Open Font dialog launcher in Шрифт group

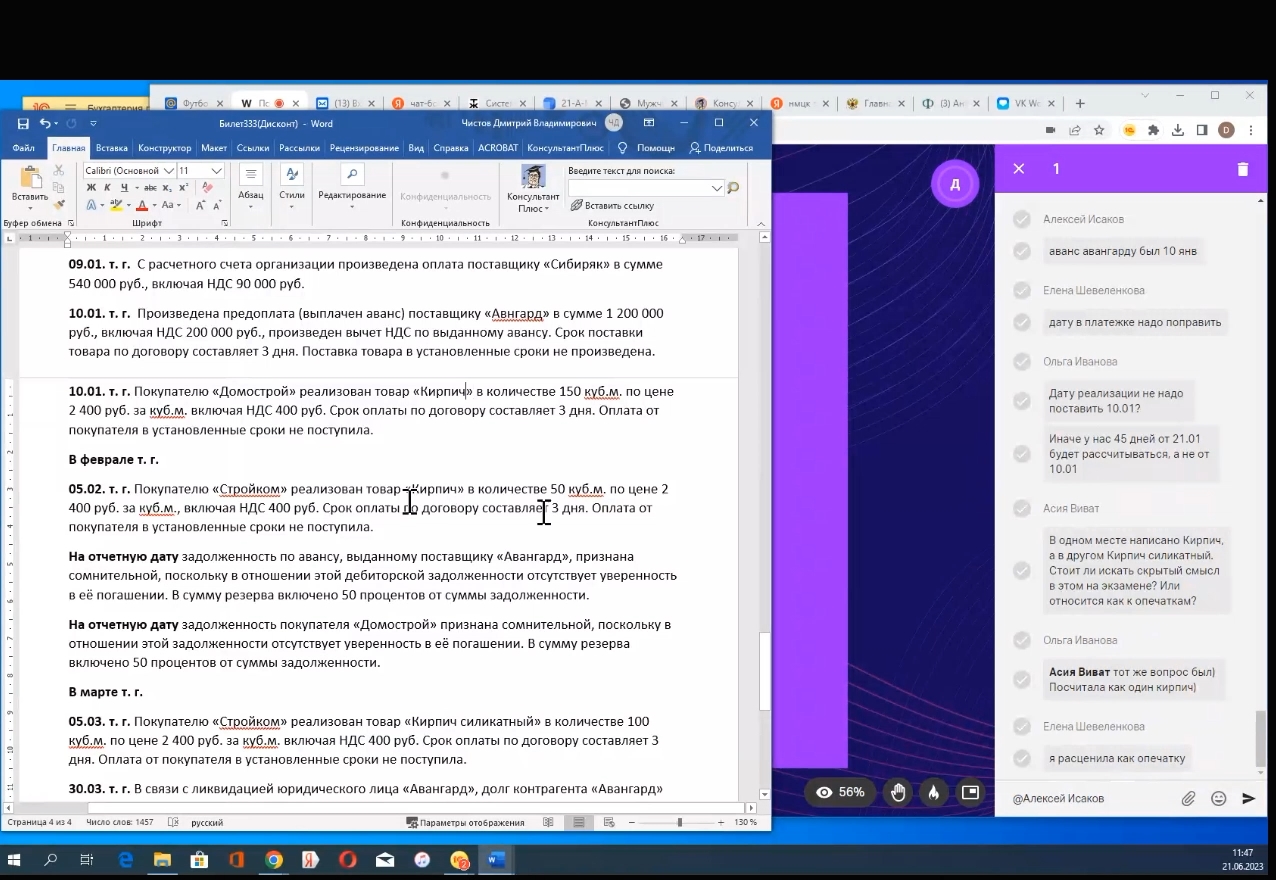[x=223, y=223]
